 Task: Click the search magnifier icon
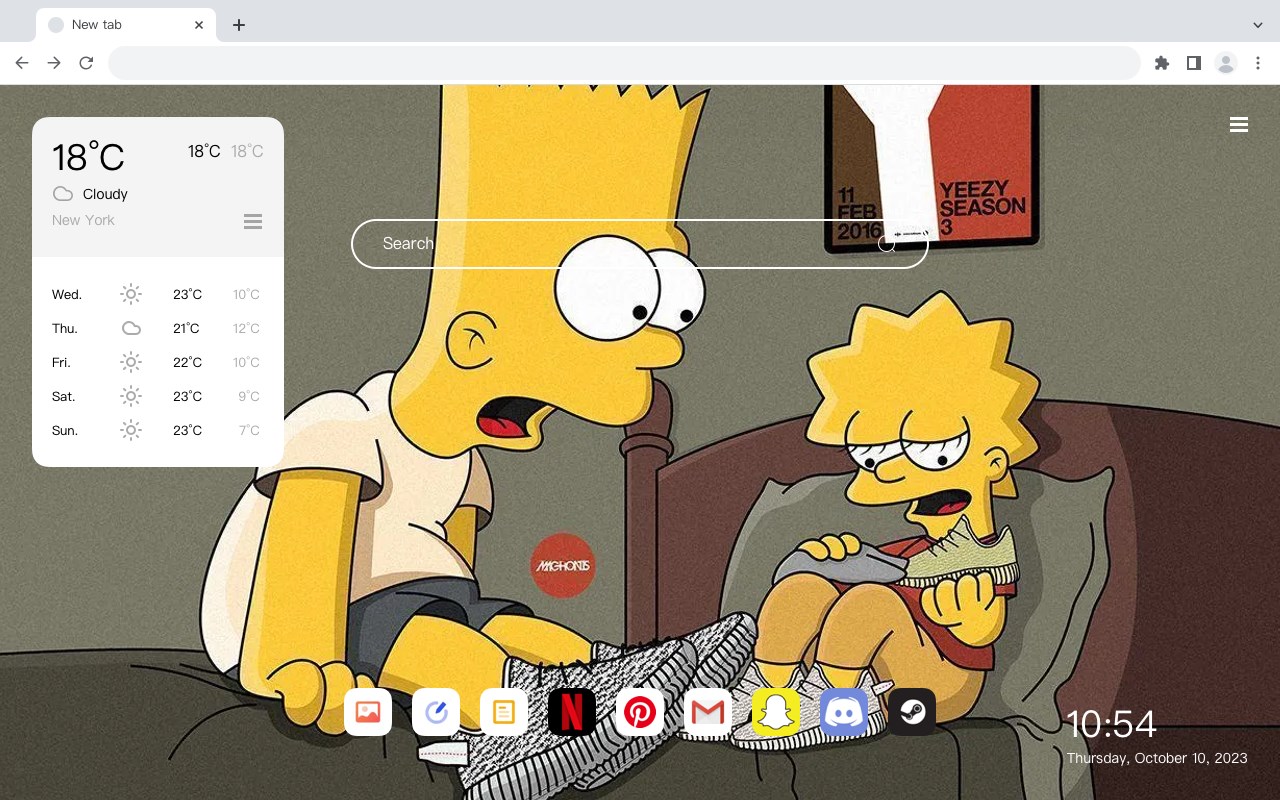pos(887,244)
